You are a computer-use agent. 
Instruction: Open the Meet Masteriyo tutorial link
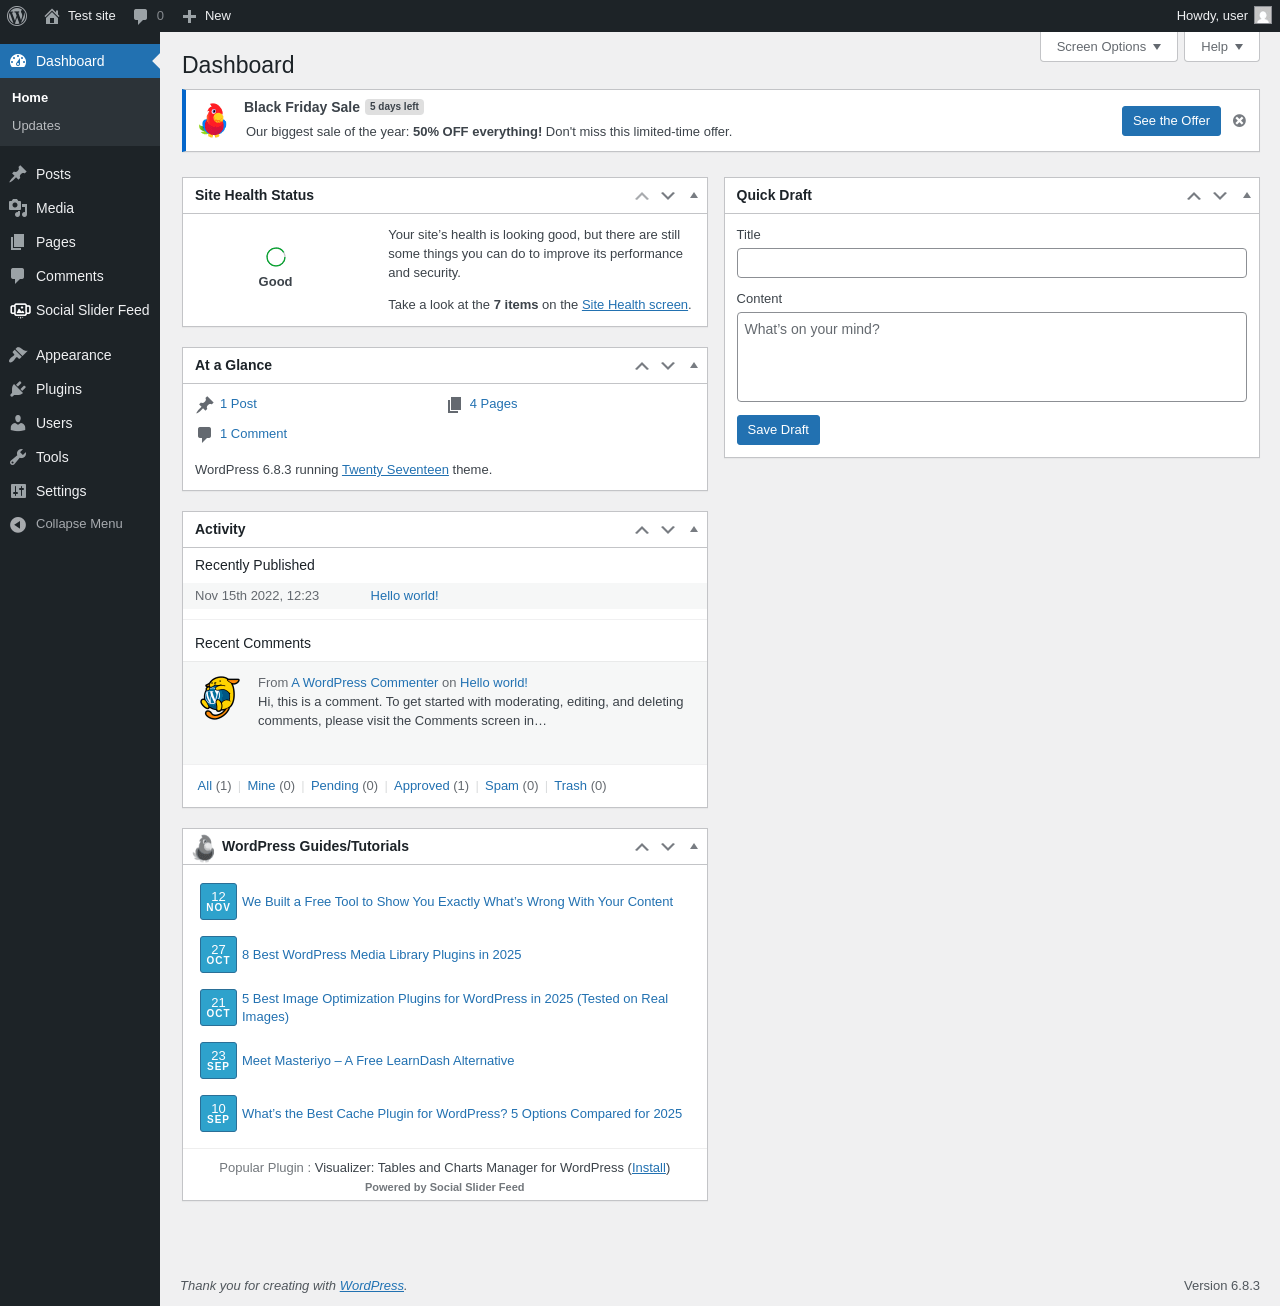coord(378,1061)
